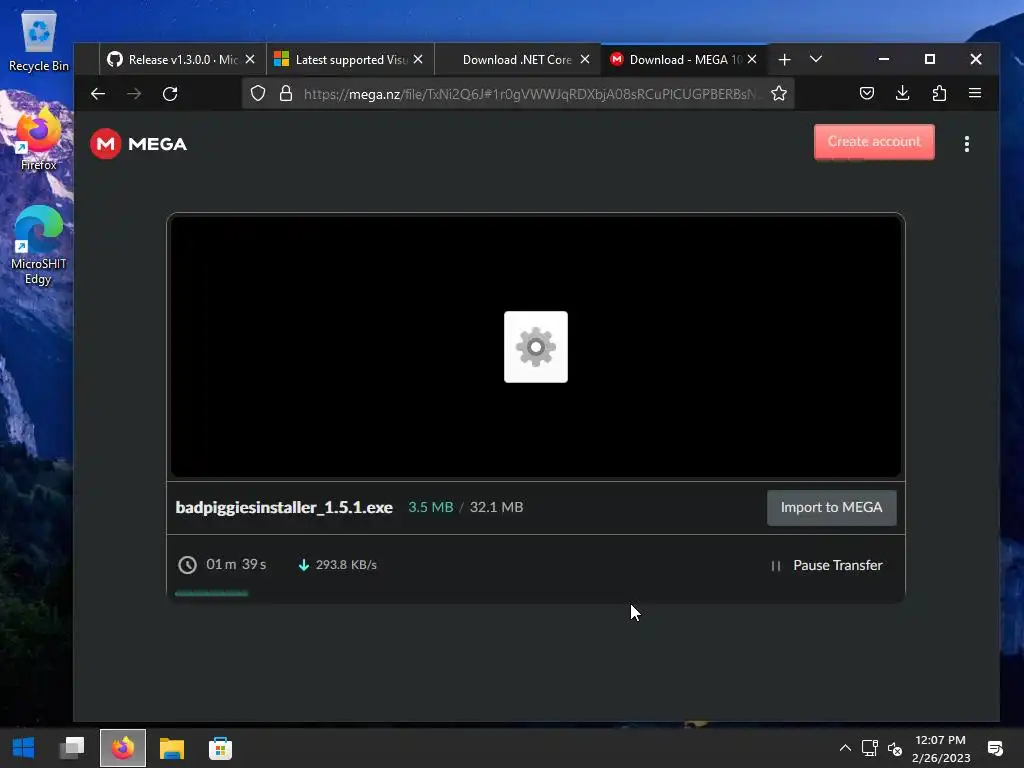The image size is (1024, 768).
Task: Close the Release v1.3.0.0 tab
Action: click(x=250, y=59)
